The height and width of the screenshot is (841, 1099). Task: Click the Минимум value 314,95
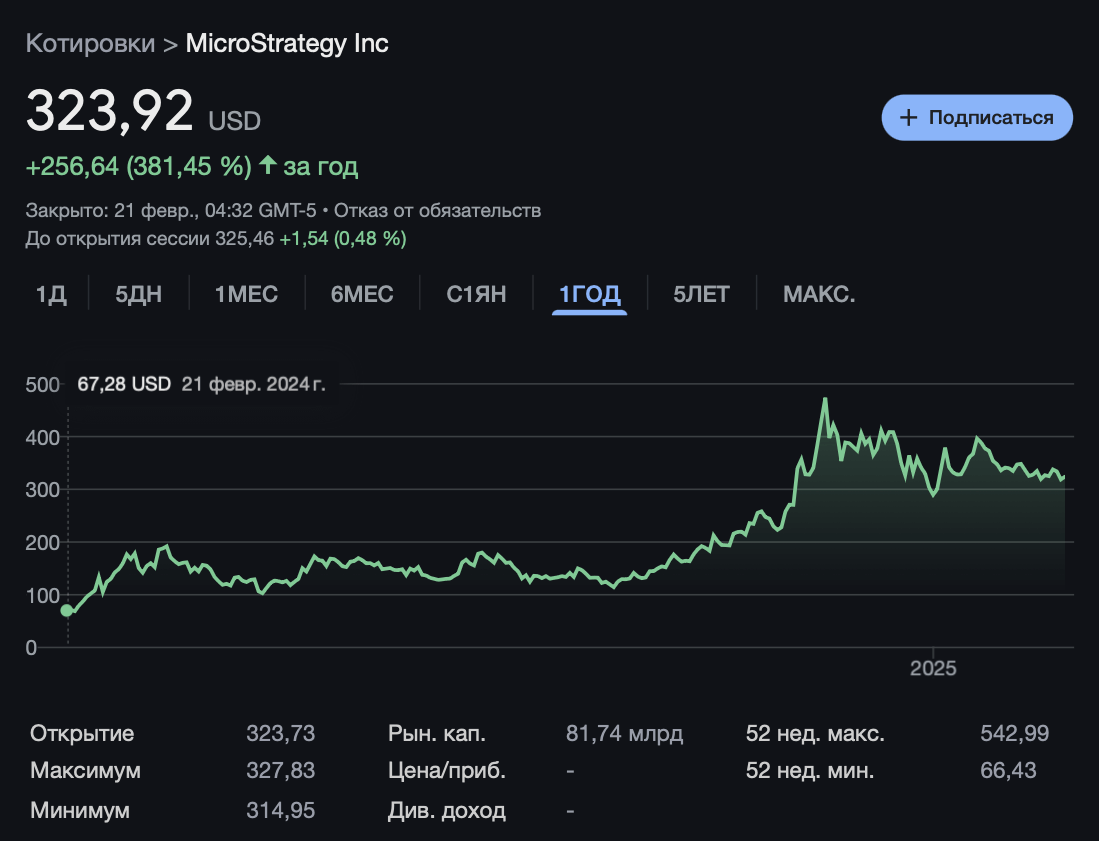[x=280, y=810]
